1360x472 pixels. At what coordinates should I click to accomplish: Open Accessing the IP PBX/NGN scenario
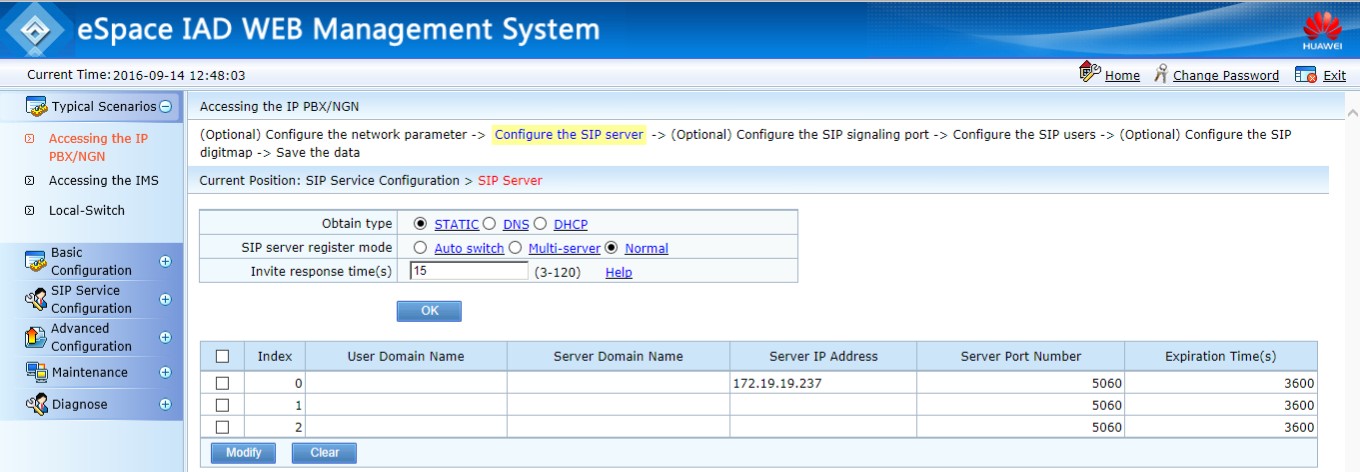tap(98, 147)
